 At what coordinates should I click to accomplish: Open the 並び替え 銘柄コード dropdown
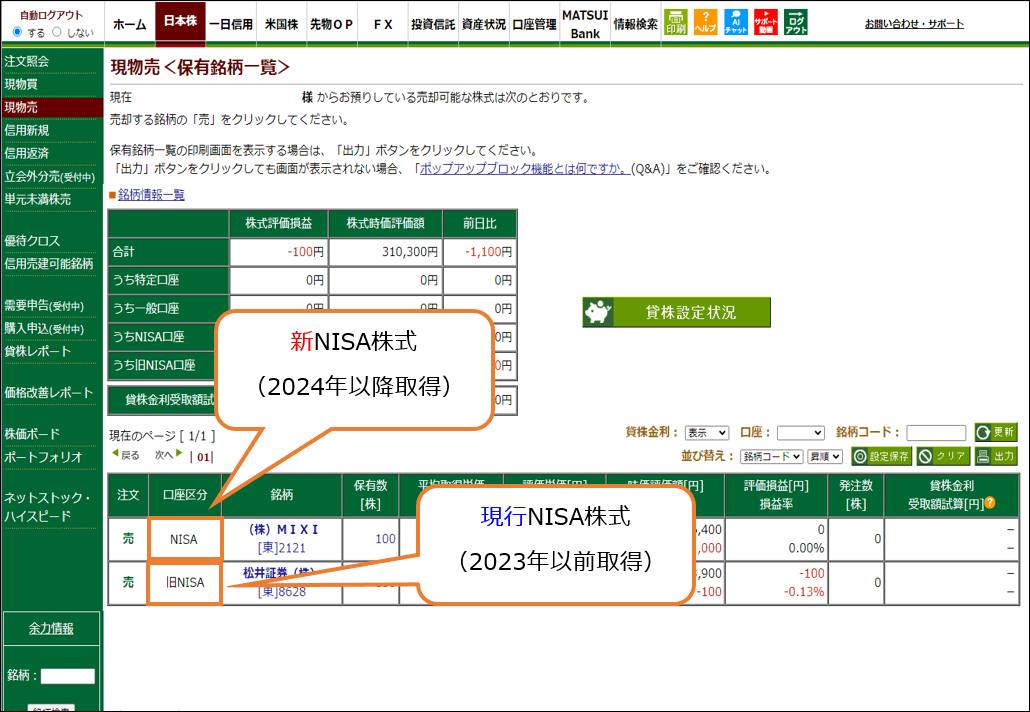coord(771,456)
